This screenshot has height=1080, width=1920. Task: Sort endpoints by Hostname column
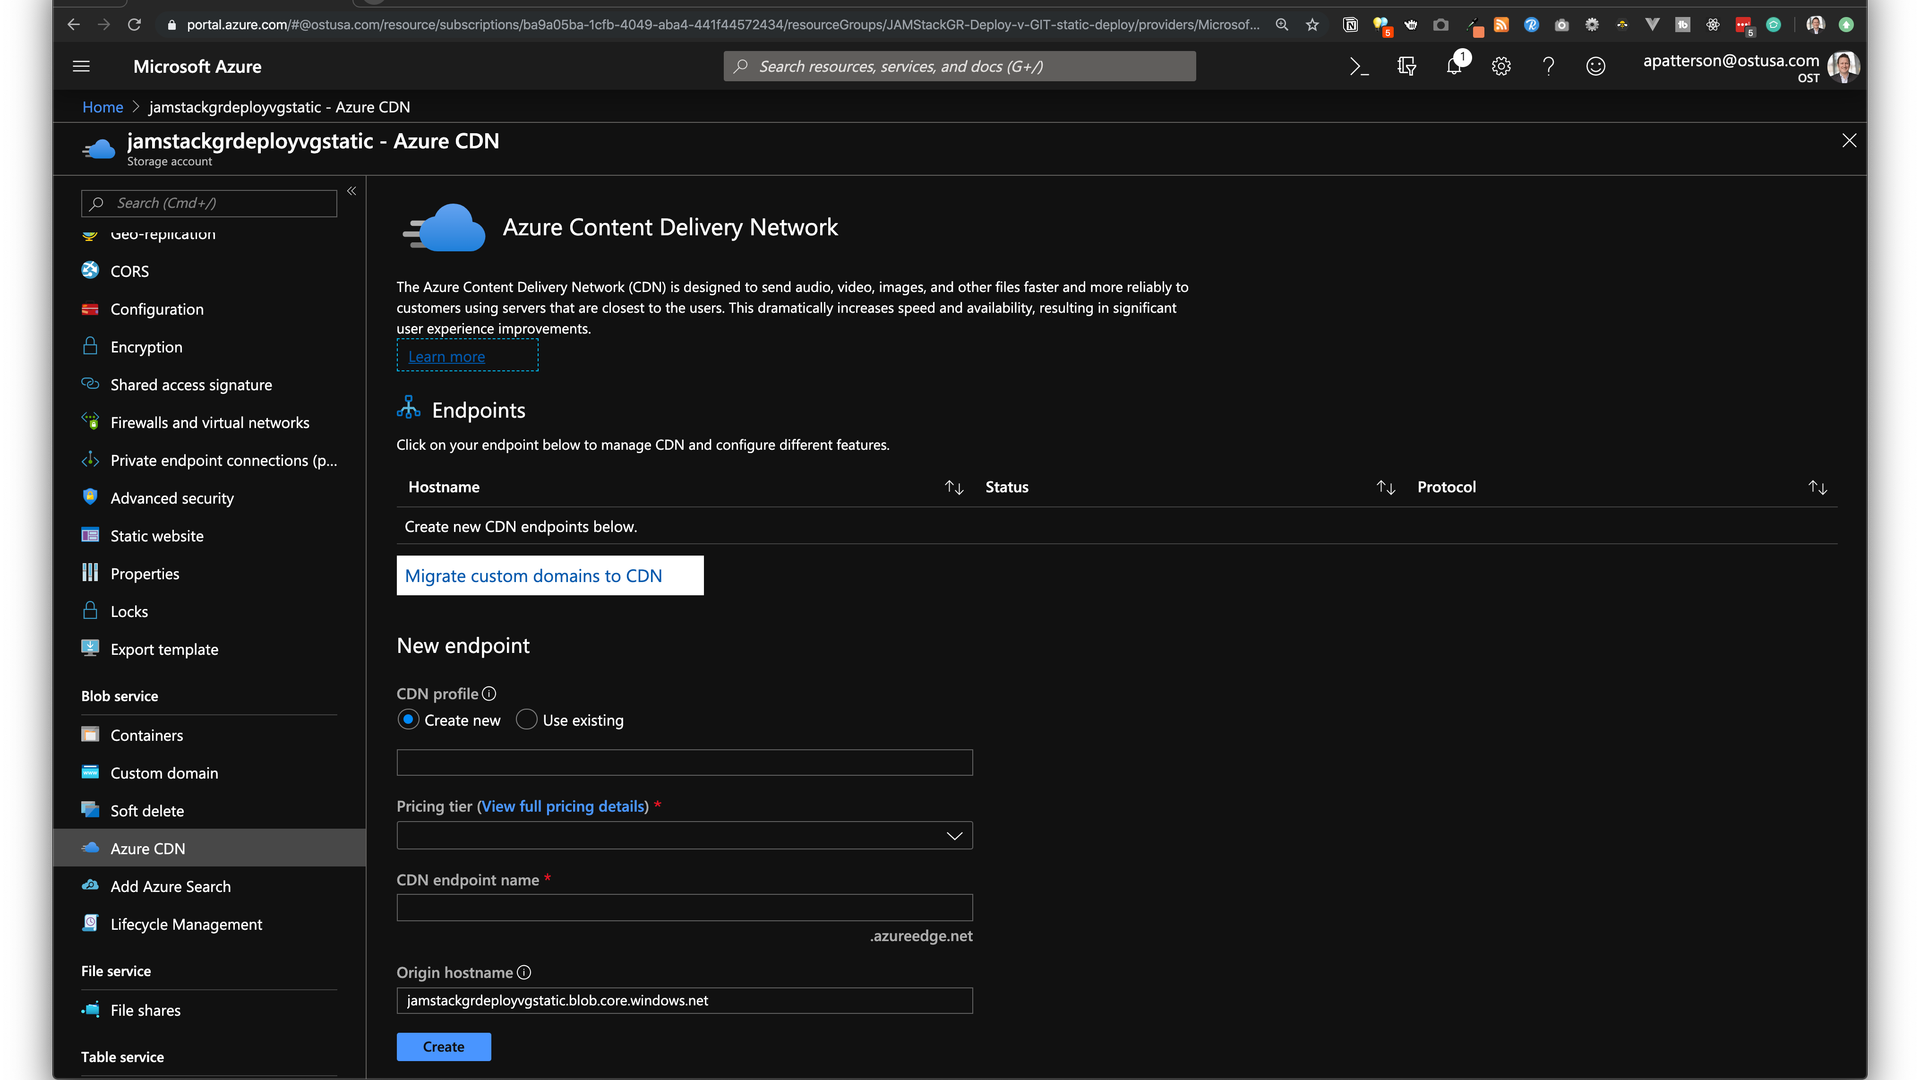coord(954,487)
